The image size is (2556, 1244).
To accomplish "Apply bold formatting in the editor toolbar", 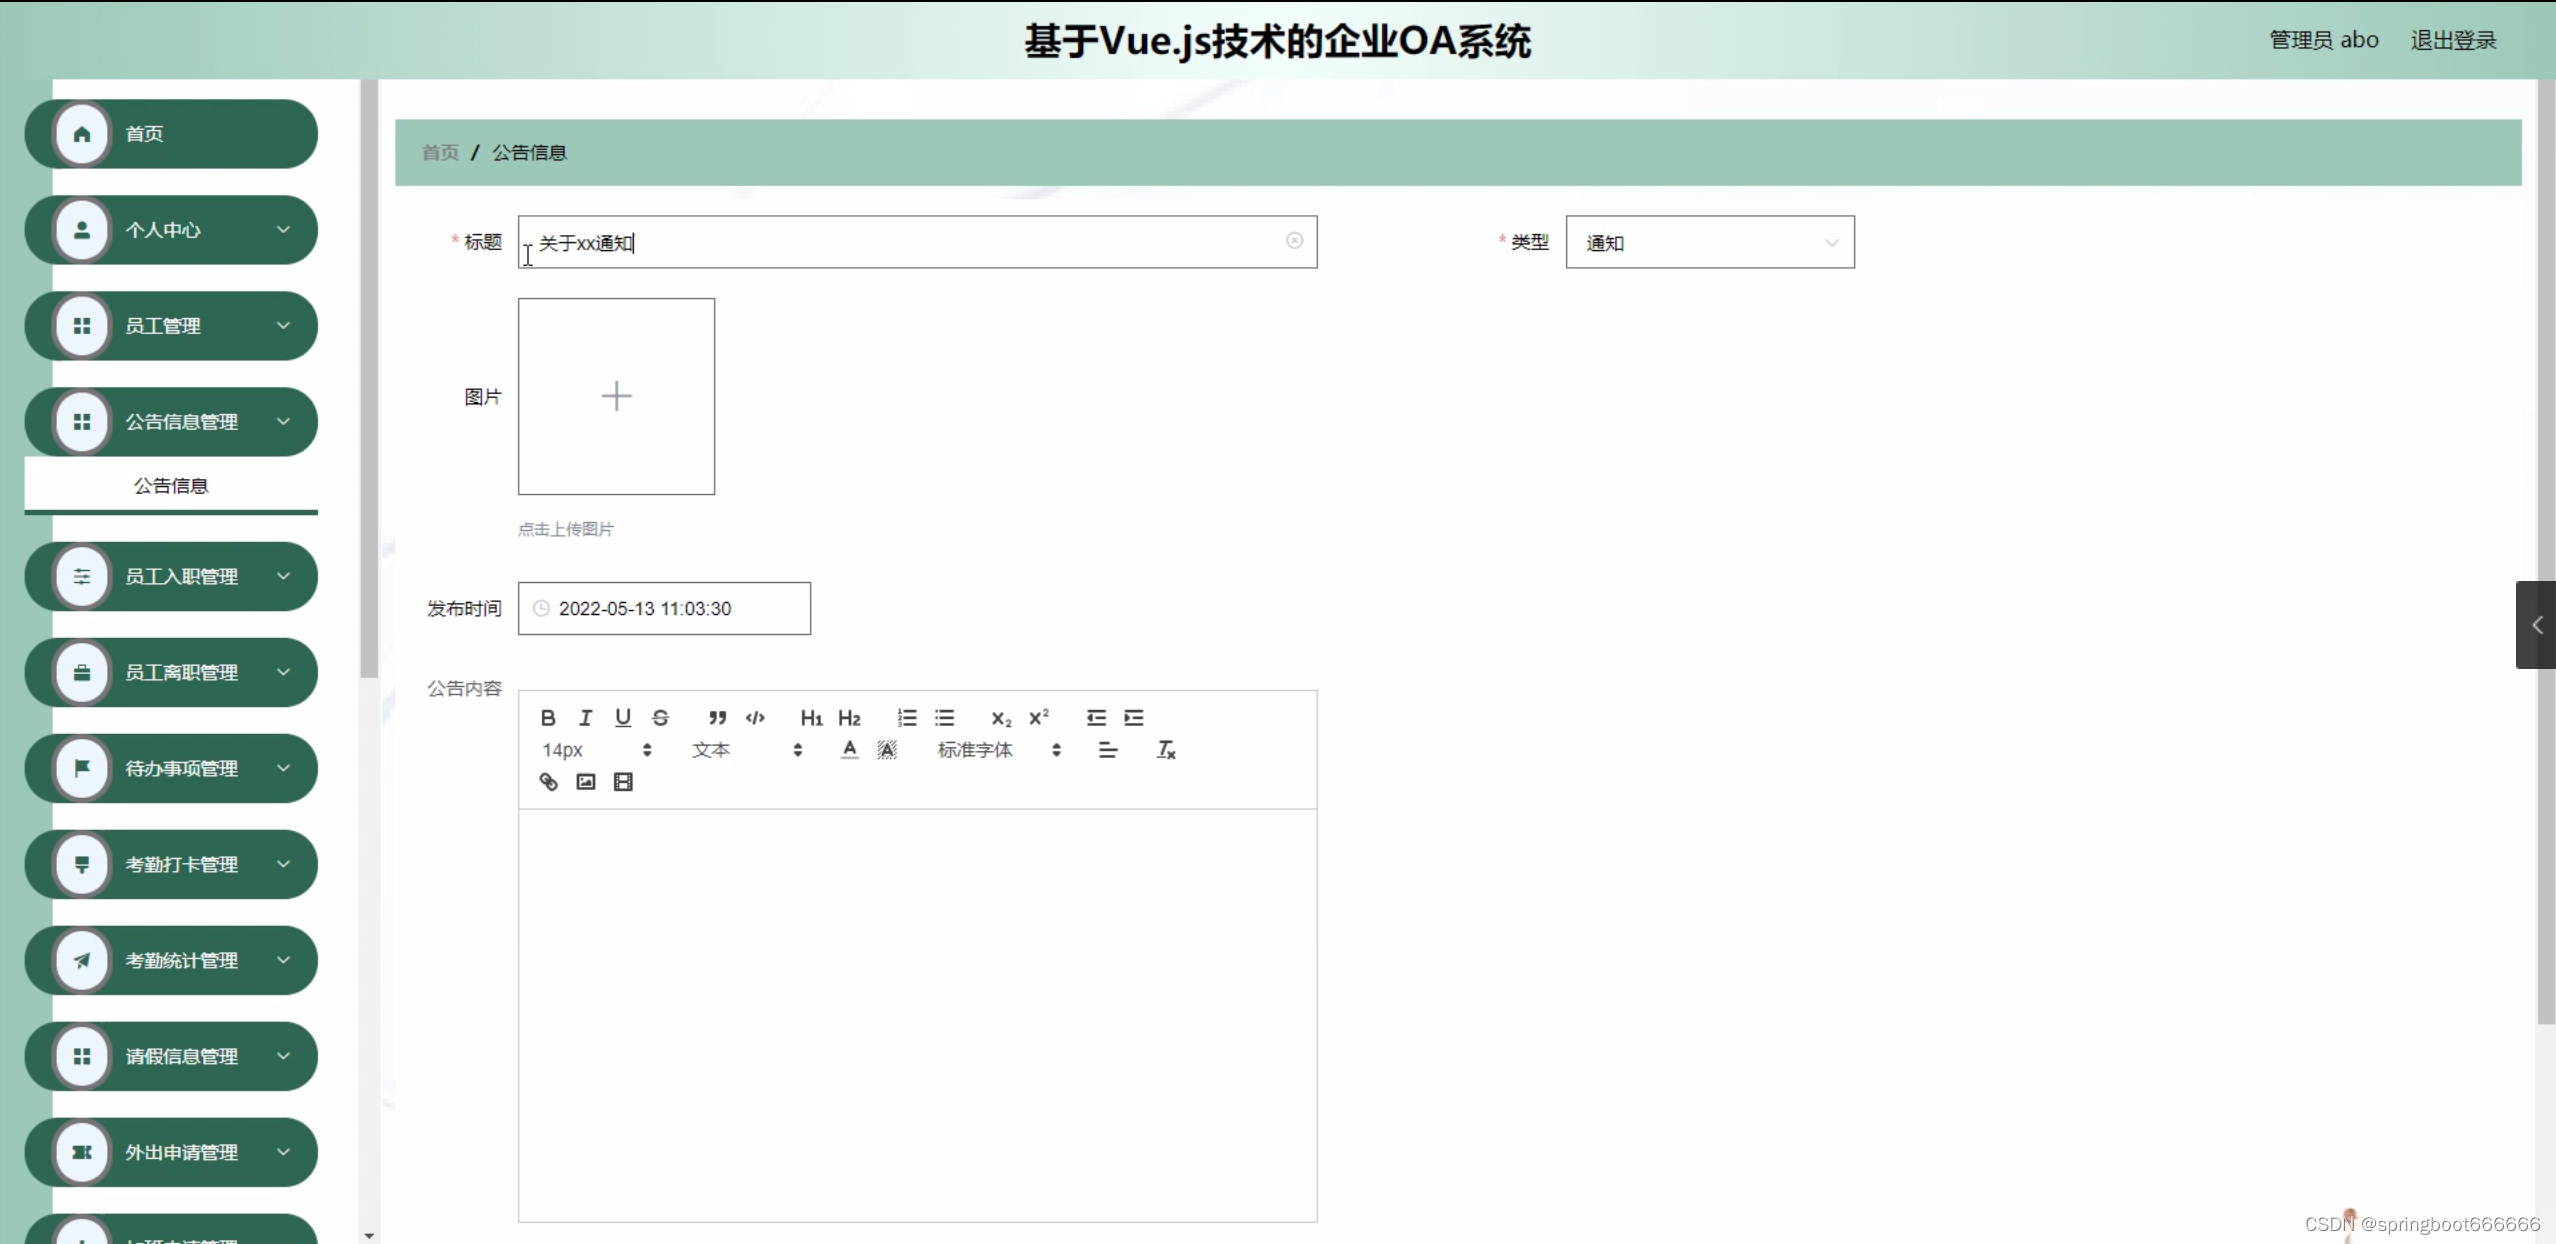I will pos(548,717).
